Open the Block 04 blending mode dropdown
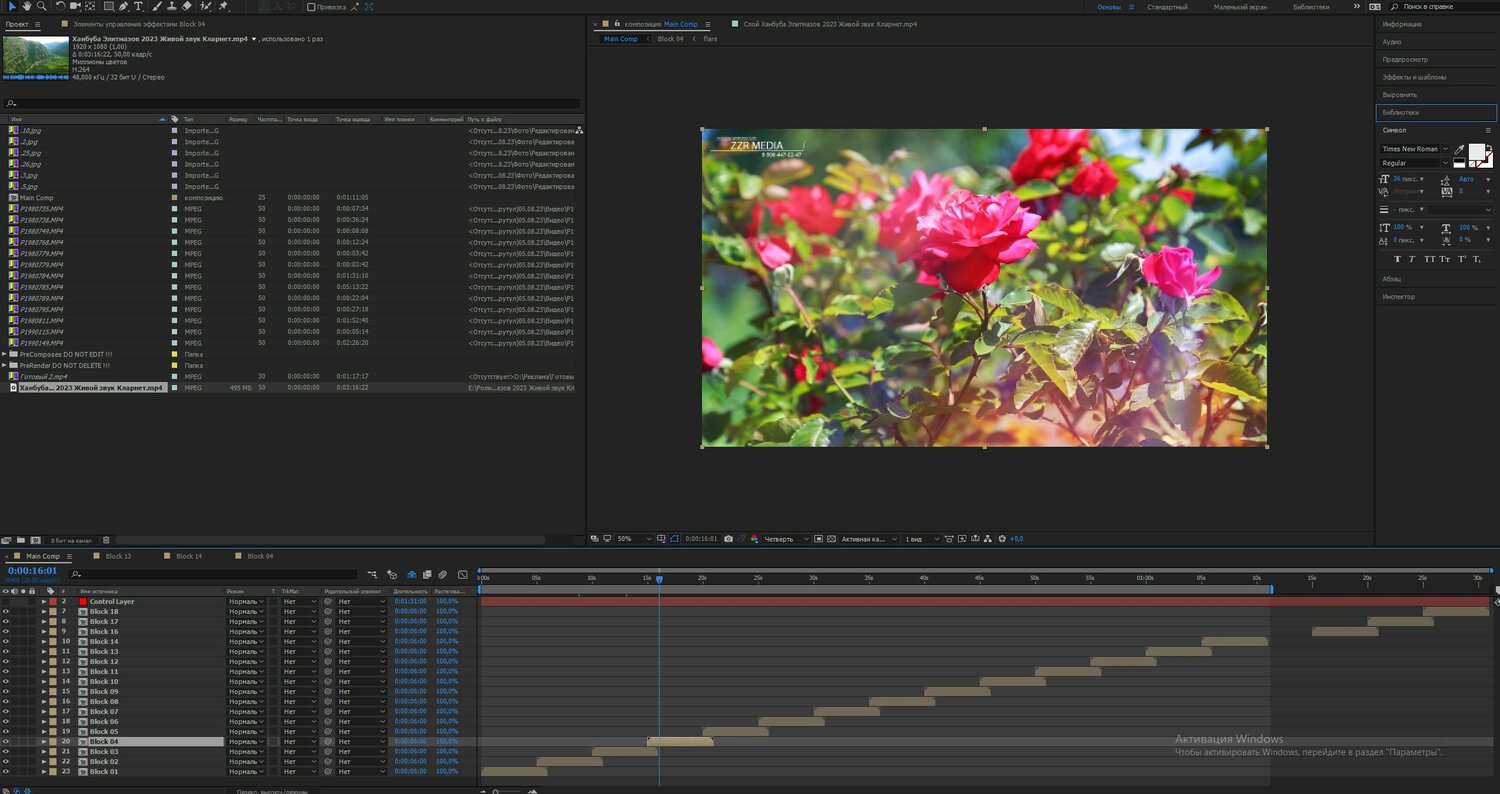 pyautogui.click(x=246, y=741)
